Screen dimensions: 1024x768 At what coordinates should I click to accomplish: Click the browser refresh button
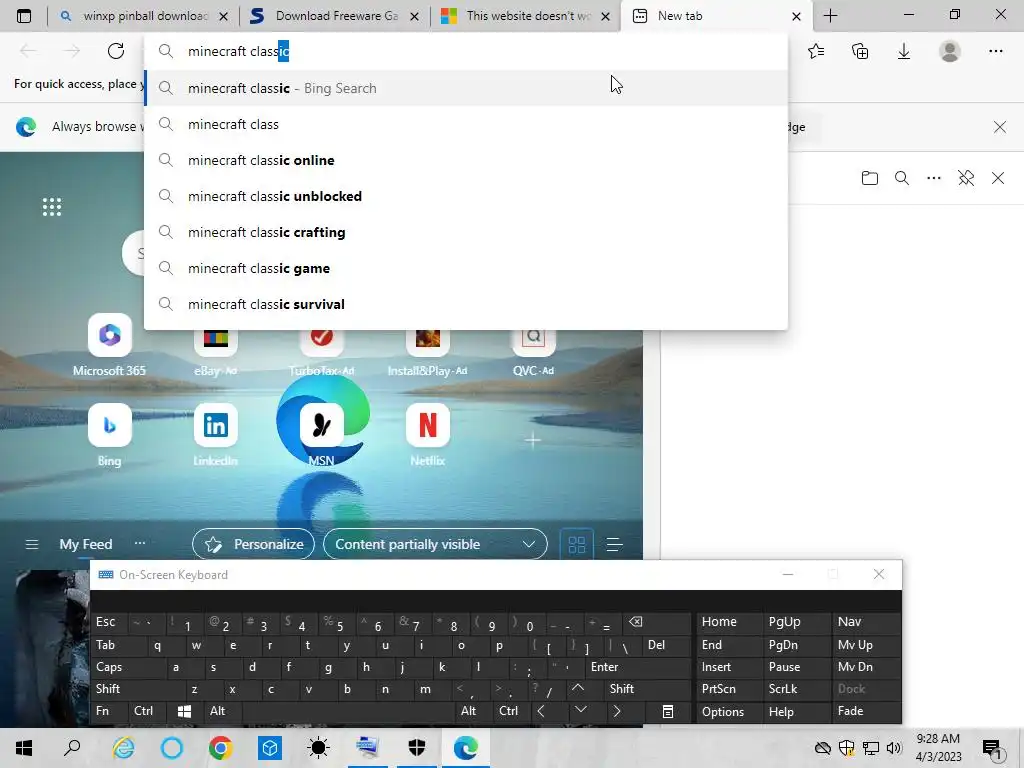tap(116, 51)
